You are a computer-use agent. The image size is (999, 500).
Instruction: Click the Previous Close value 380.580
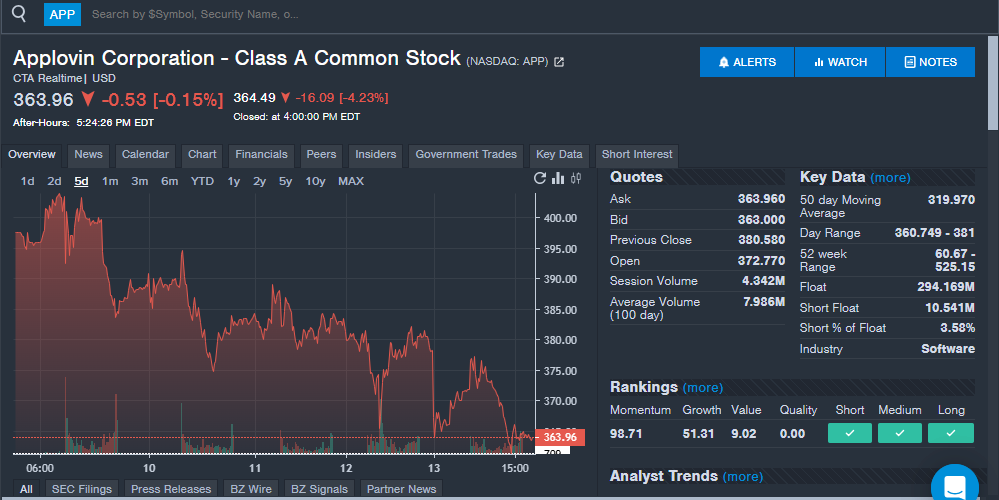pos(761,240)
